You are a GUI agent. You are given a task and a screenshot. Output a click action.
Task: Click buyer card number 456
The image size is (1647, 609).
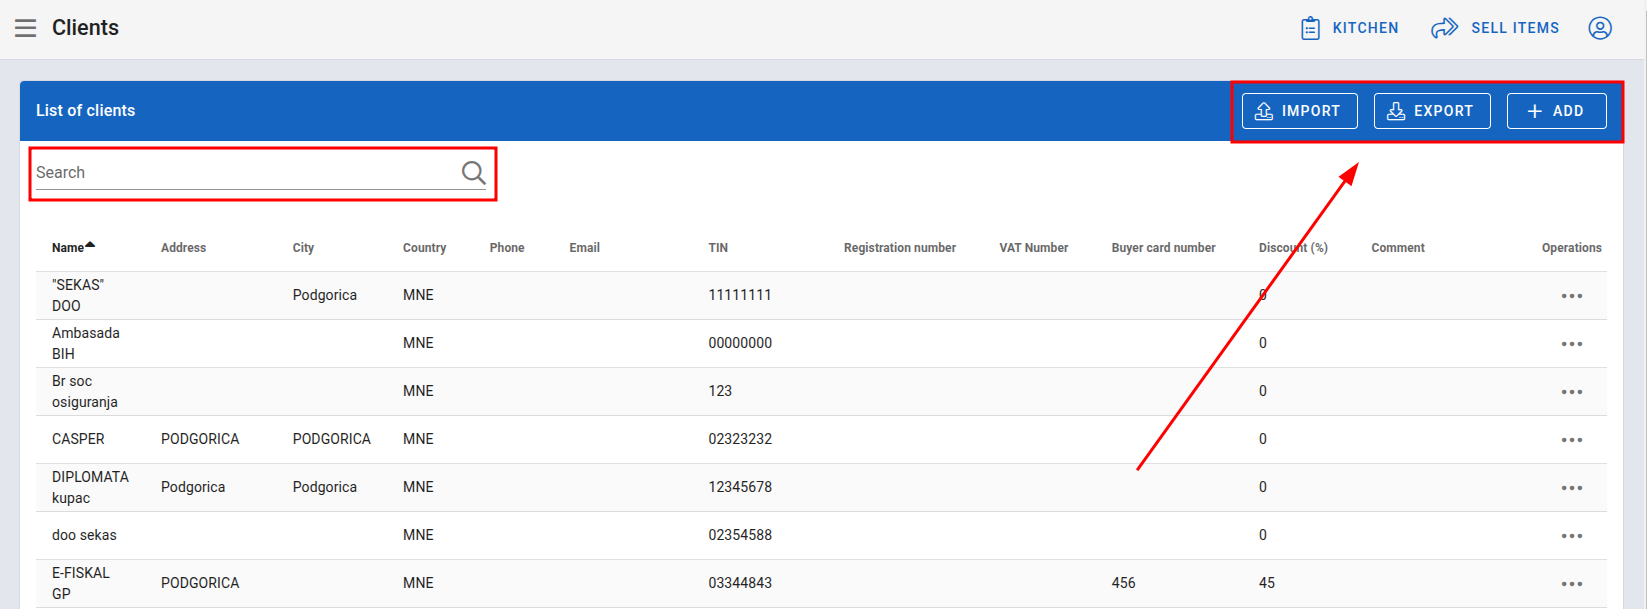[x=1123, y=583]
